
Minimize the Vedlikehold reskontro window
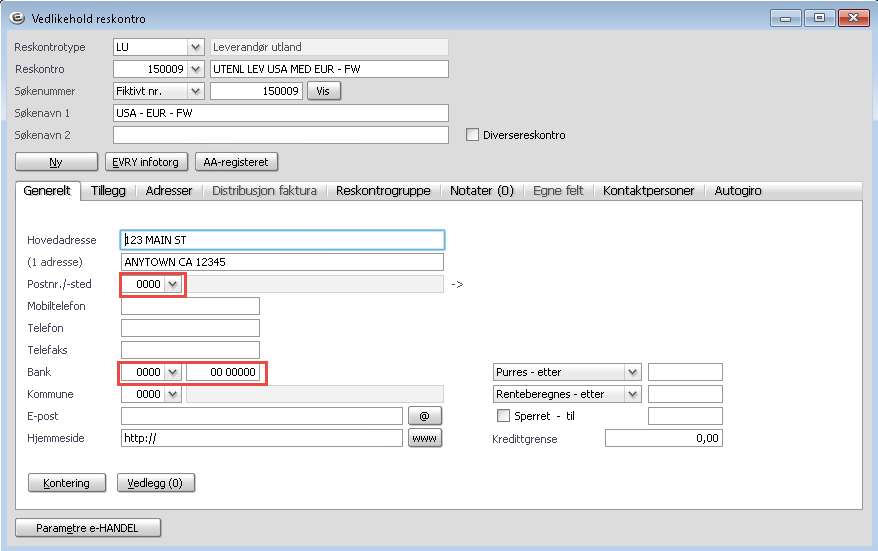pos(786,18)
